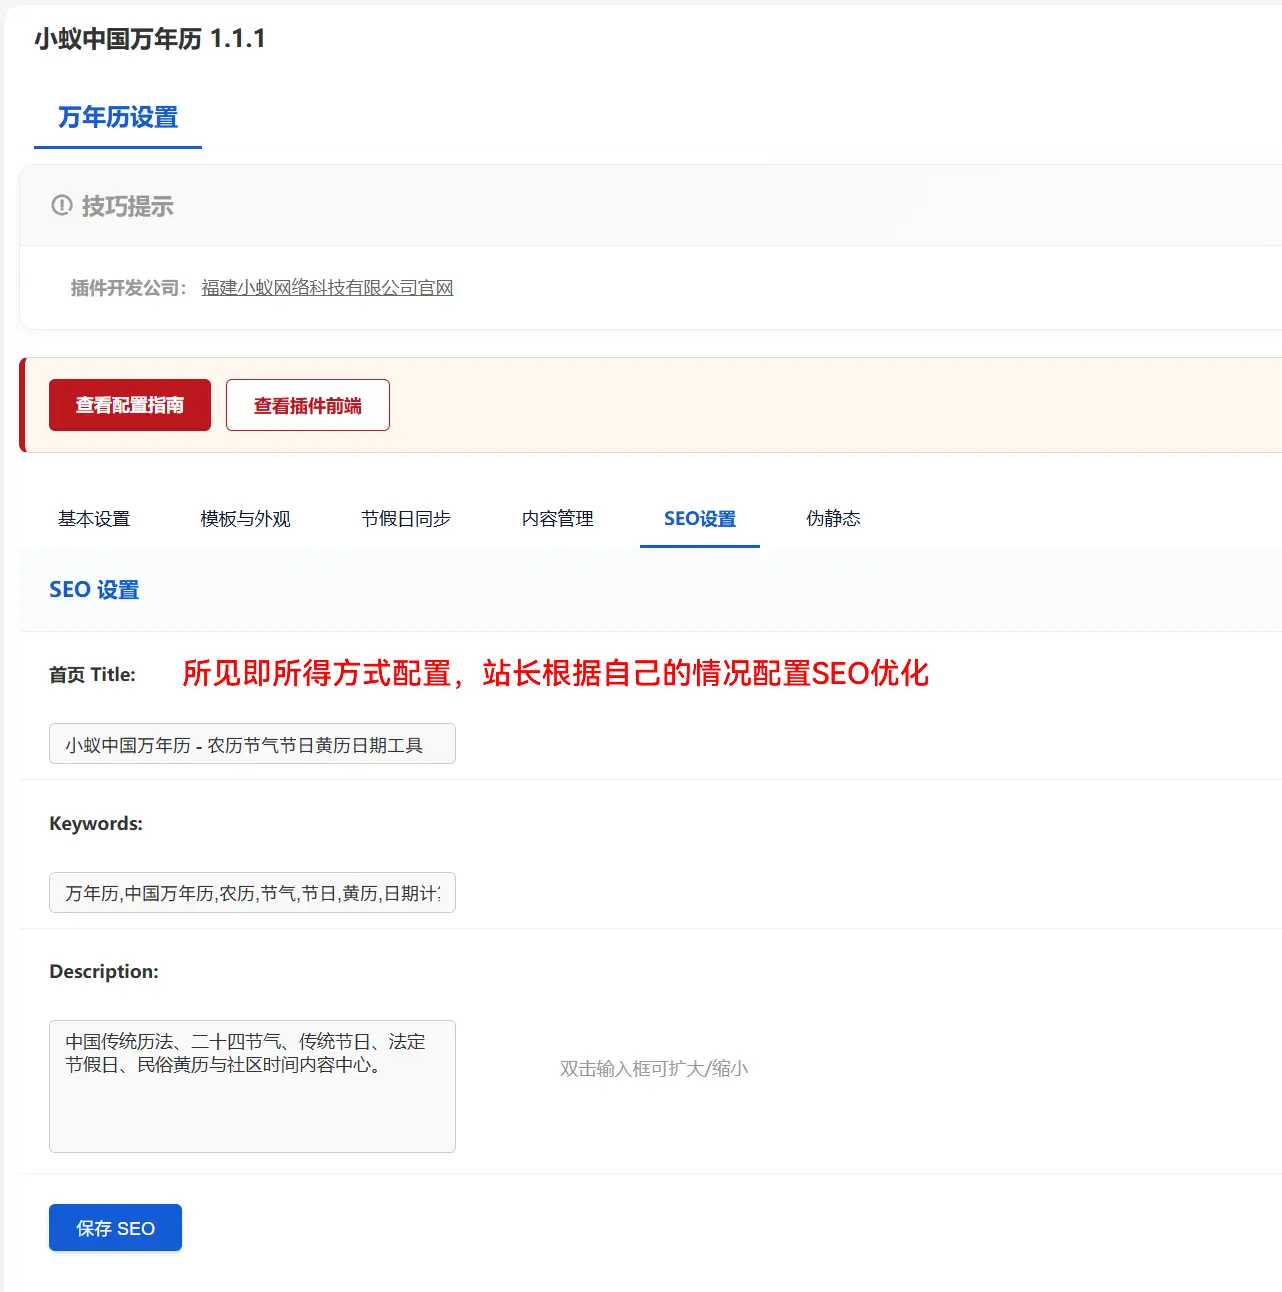Open the 节假日同步 tab
The width and height of the screenshot is (1282, 1292).
coord(406,519)
